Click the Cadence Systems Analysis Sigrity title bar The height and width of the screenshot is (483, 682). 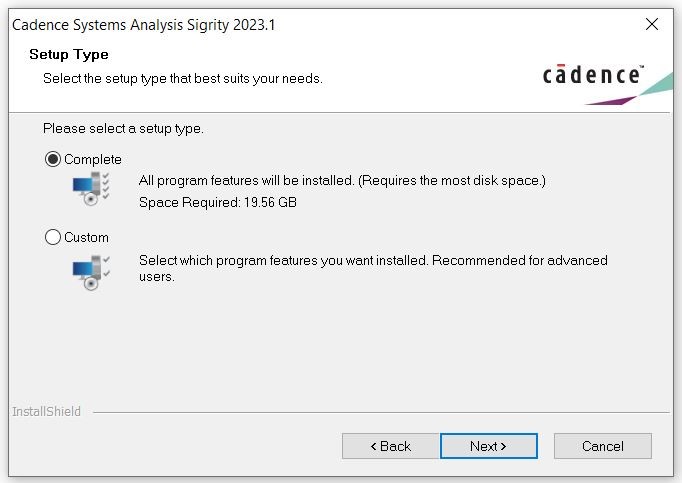click(144, 25)
